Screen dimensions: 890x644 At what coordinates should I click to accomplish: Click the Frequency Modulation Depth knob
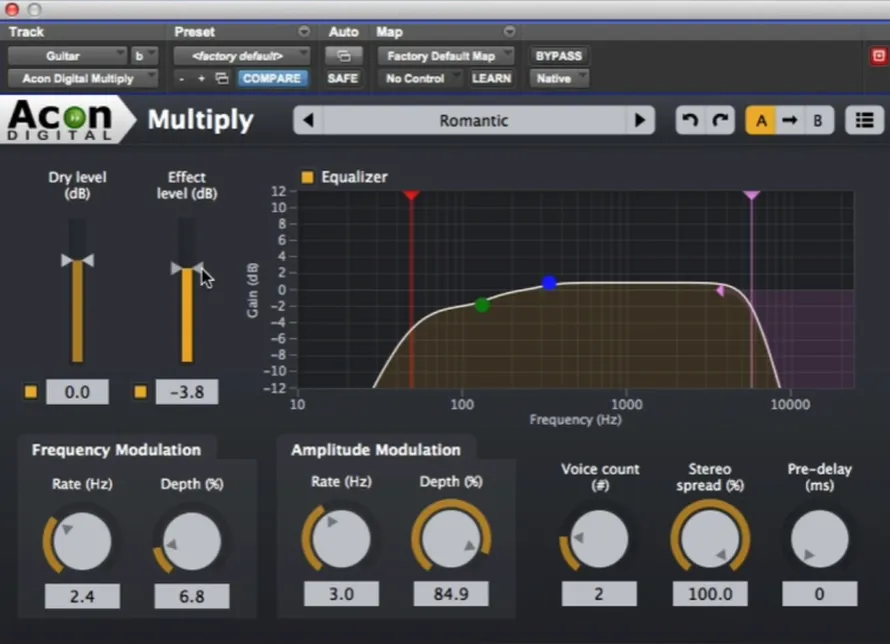pyautogui.click(x=192, y=541)
